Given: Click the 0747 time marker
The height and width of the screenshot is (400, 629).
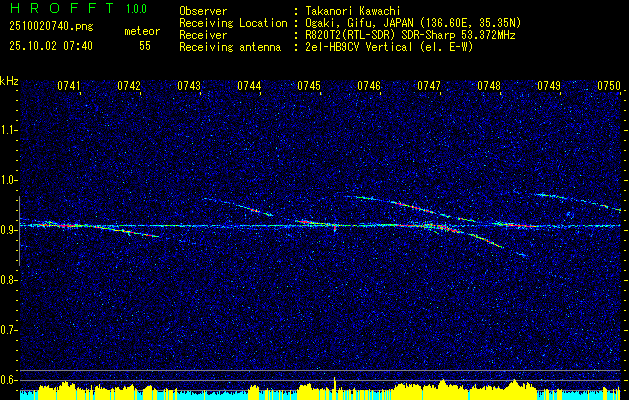Looking at the screenshot, I should tap(429, 86).
